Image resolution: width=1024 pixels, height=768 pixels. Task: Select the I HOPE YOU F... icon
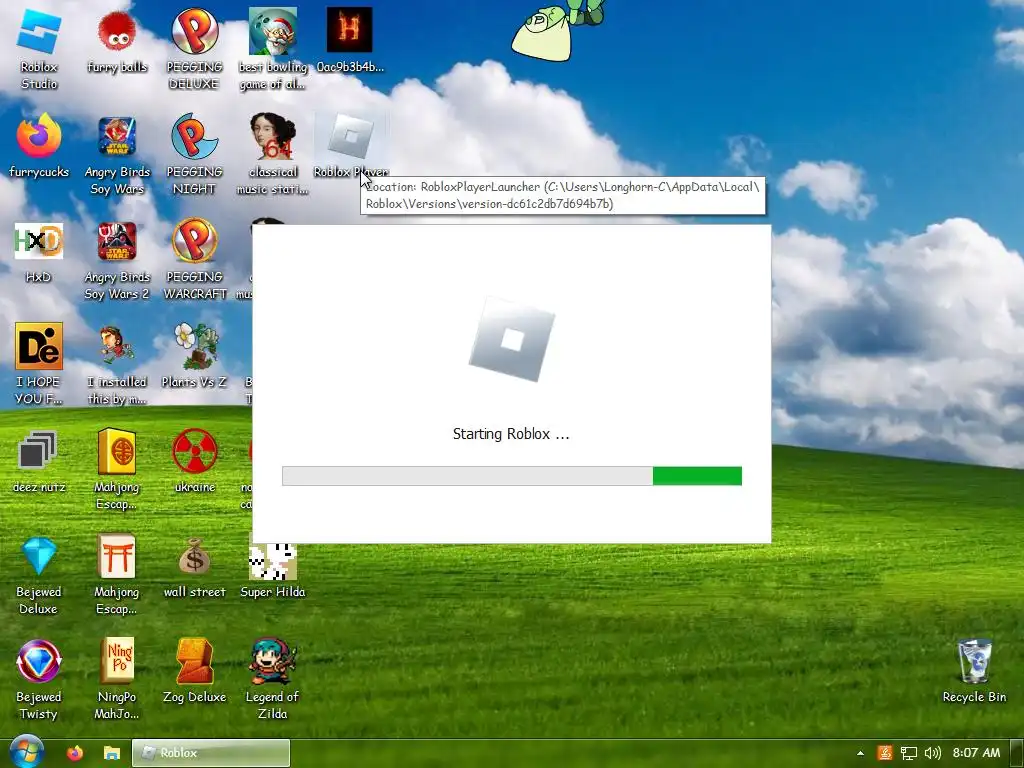point(39,364)
